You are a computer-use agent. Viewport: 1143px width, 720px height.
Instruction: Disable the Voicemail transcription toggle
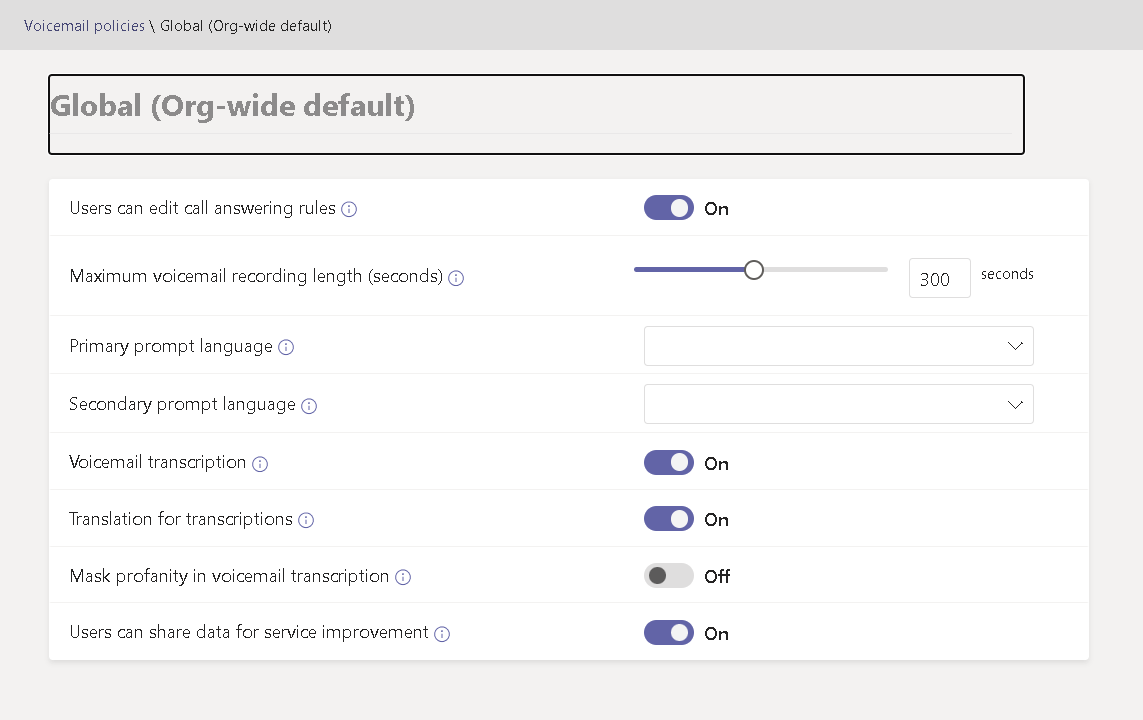point(669,463)
